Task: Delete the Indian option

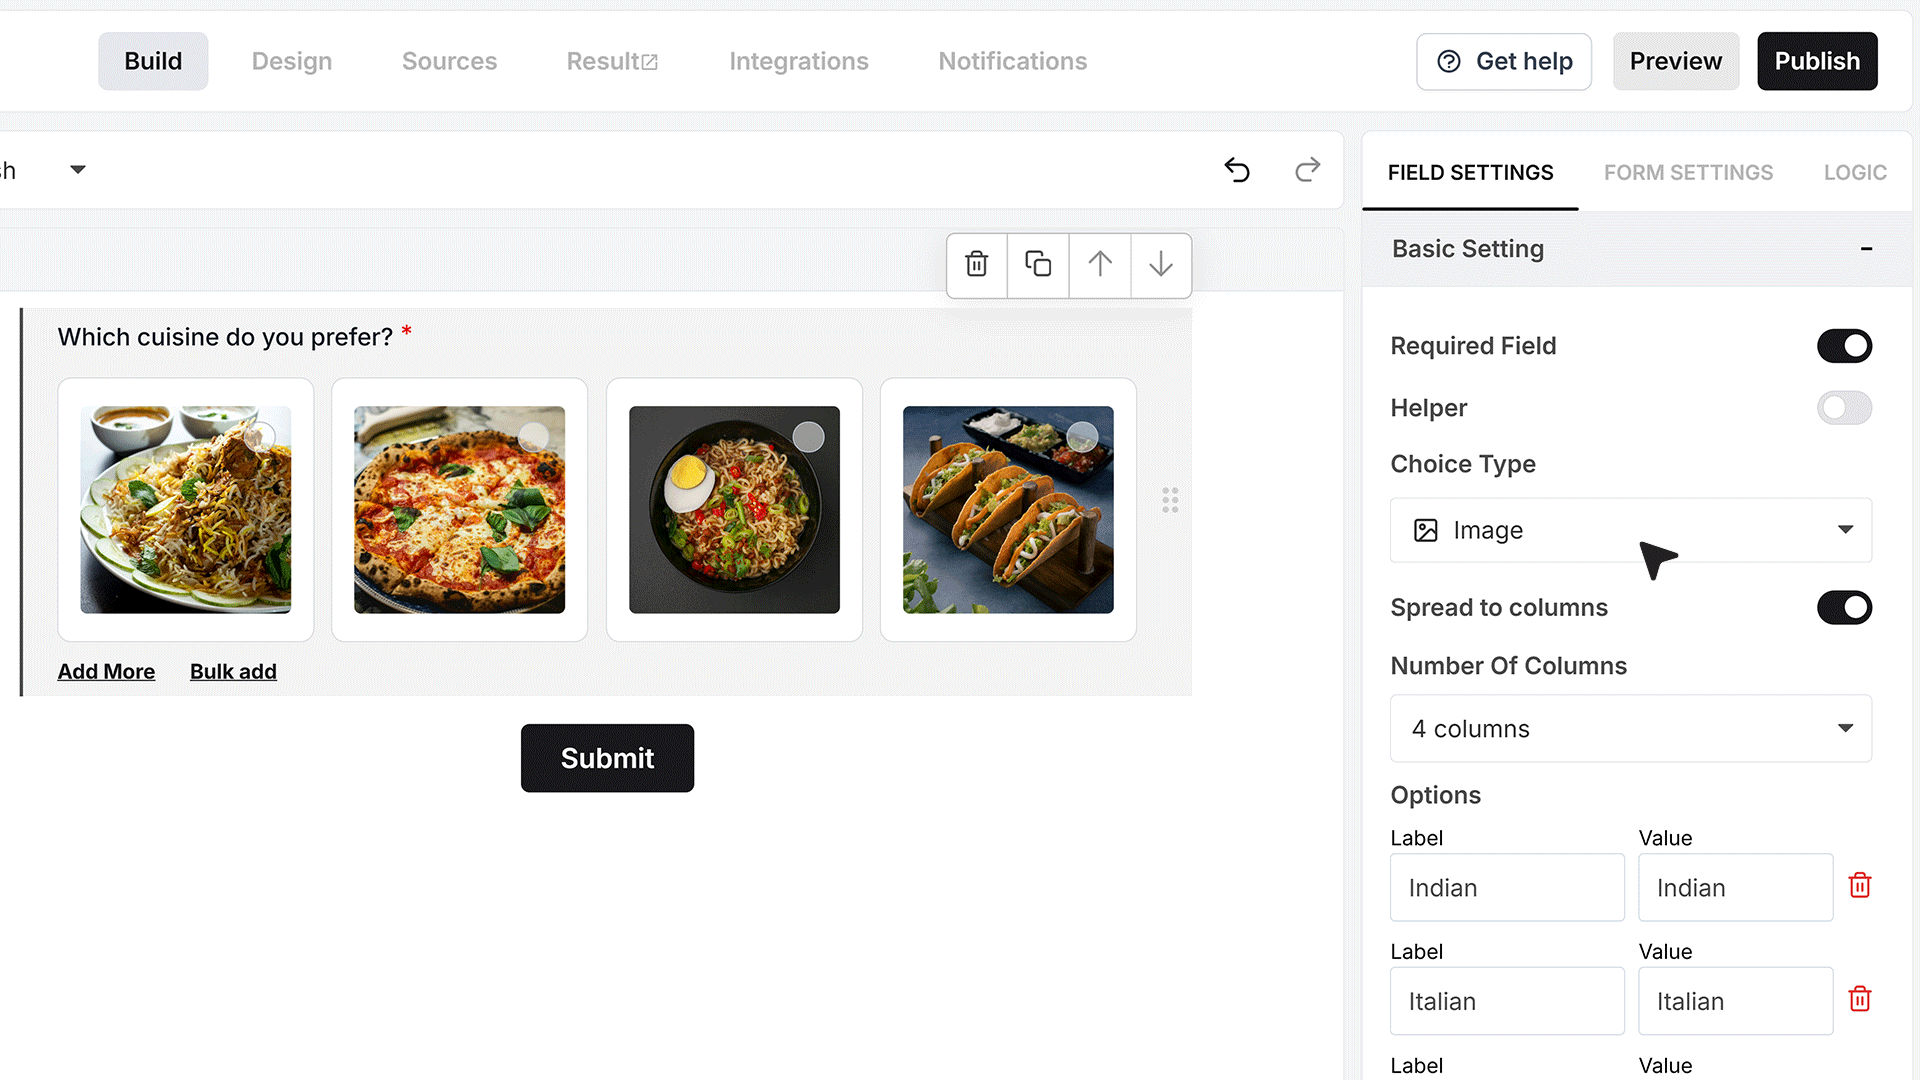Action: [x=1860, y=886]
